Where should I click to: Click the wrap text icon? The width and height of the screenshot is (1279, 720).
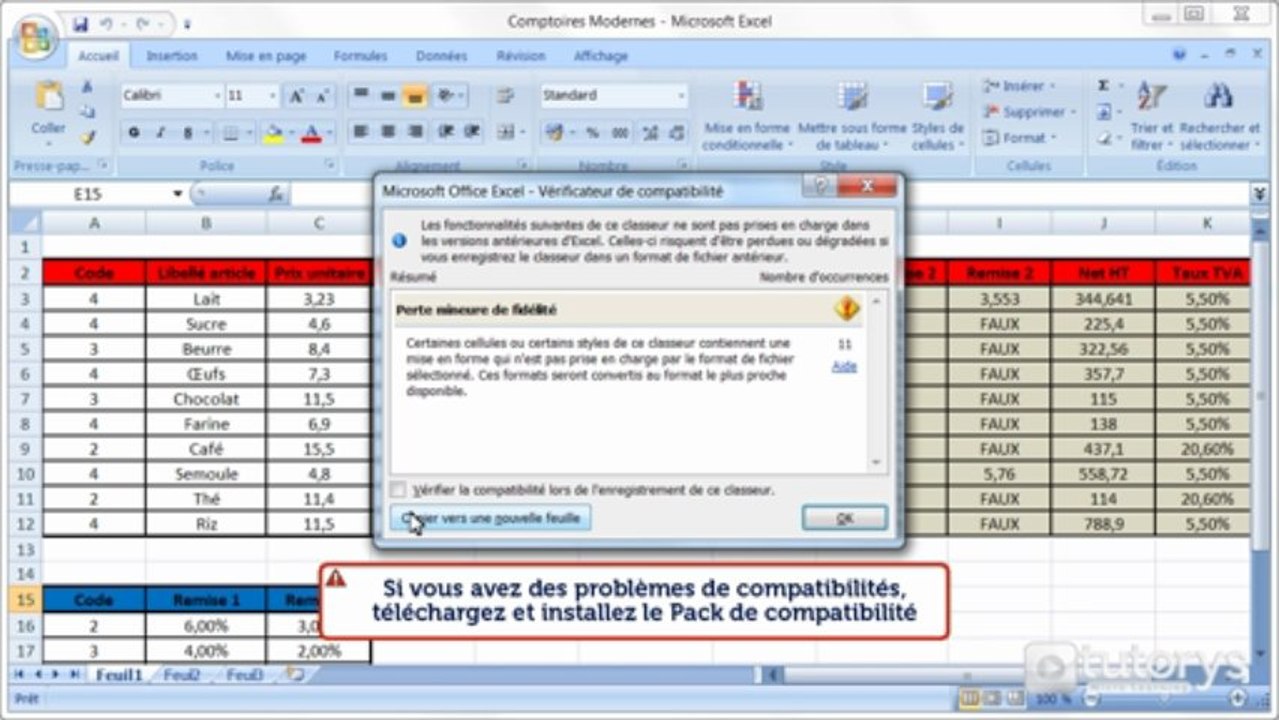click(x=506, y=96)
